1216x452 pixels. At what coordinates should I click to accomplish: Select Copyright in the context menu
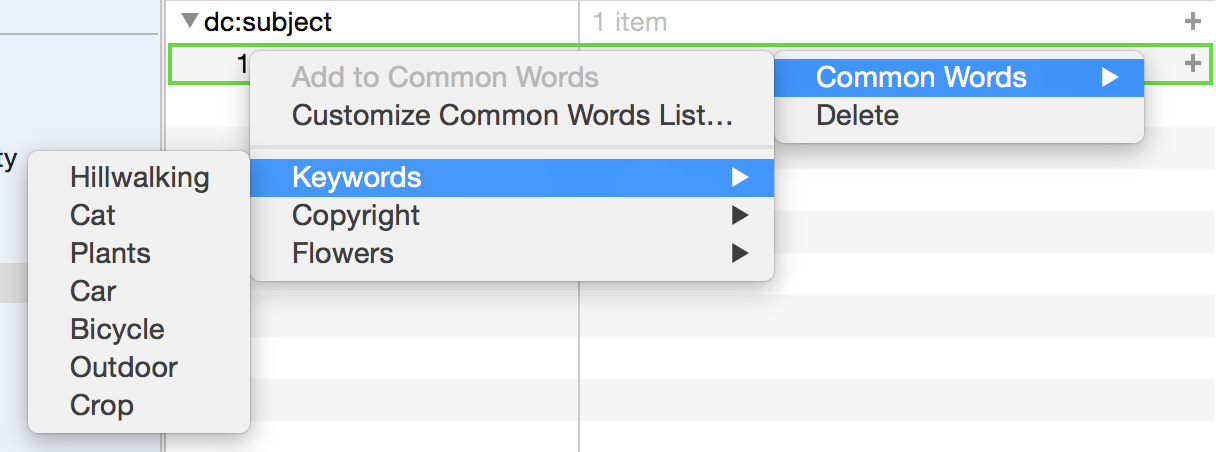click(512, 215)
